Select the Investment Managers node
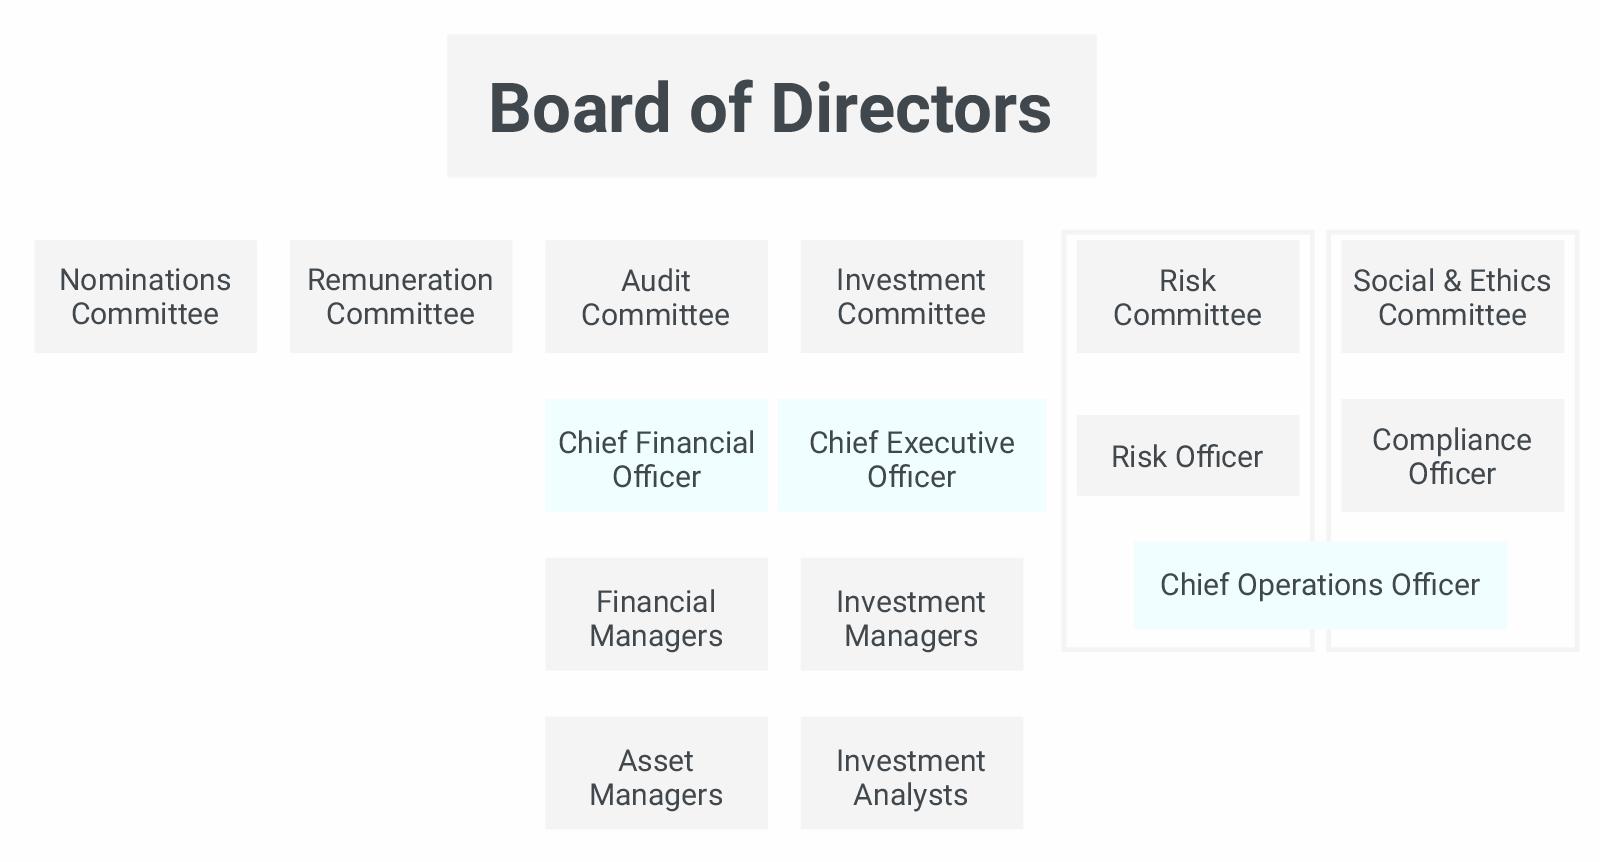 point(911,614)
